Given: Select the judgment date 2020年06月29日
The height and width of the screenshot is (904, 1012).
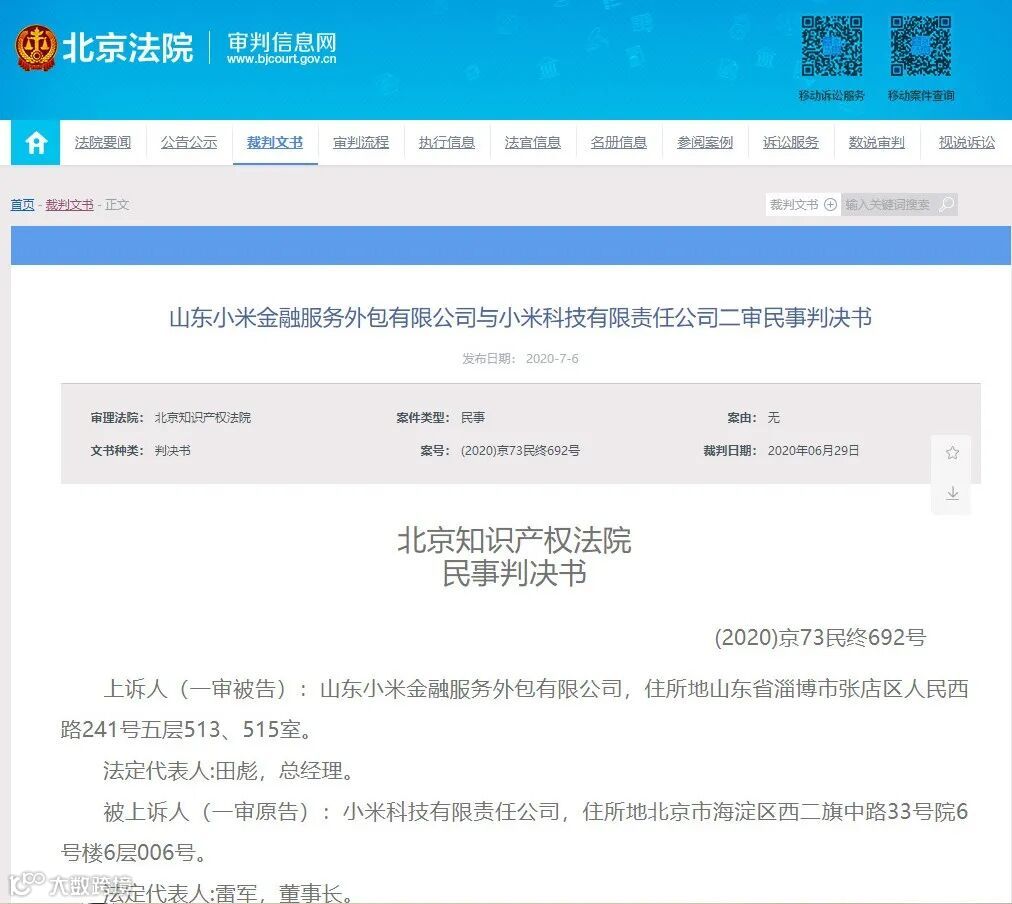Looking at the screenshot, I should point(813,450).
